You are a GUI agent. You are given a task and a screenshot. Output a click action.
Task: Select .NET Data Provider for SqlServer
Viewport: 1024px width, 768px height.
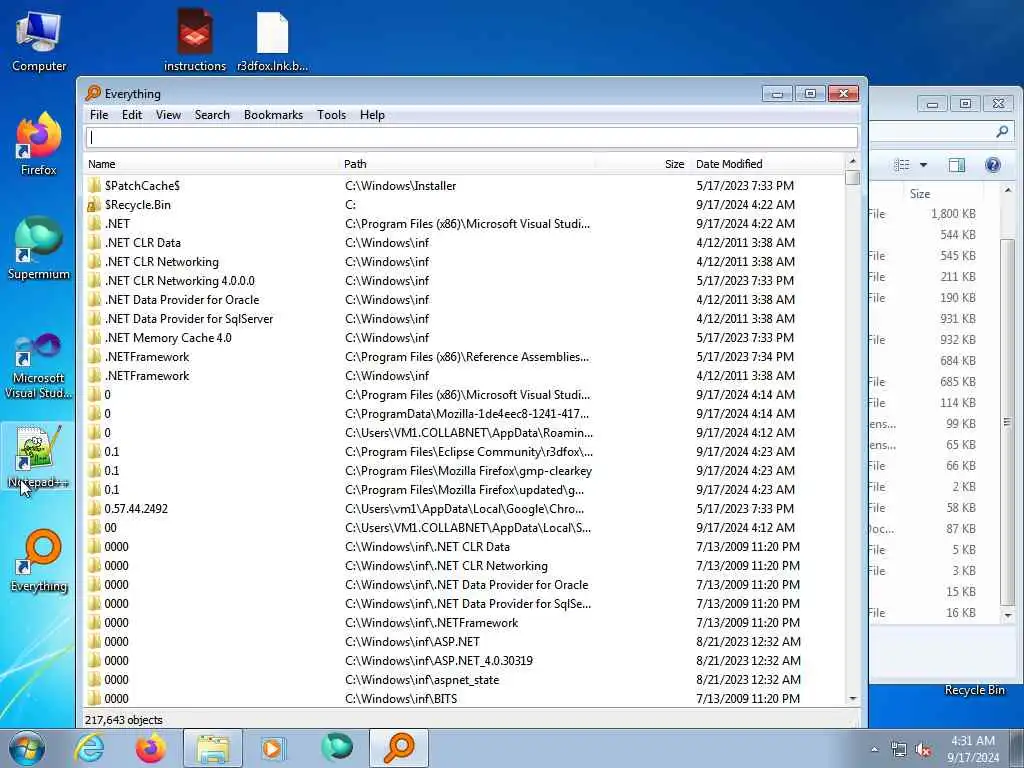click(x=189, y=319)
